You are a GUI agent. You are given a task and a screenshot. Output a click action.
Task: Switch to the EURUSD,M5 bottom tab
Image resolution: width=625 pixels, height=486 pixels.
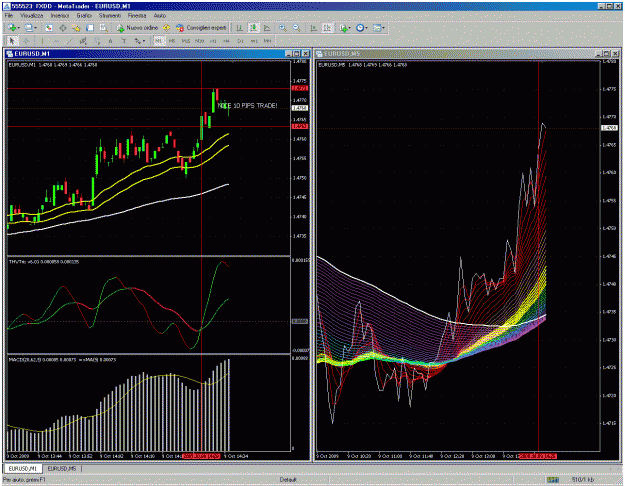point(62,468)
